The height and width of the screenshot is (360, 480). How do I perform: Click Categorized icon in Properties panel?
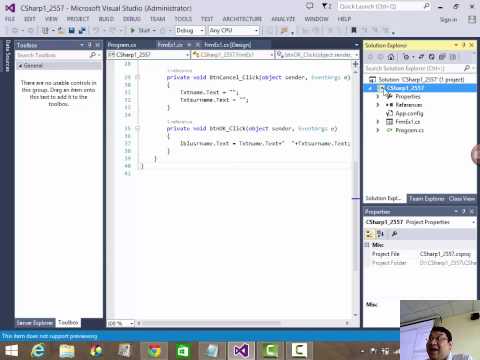tap(369, 234)
